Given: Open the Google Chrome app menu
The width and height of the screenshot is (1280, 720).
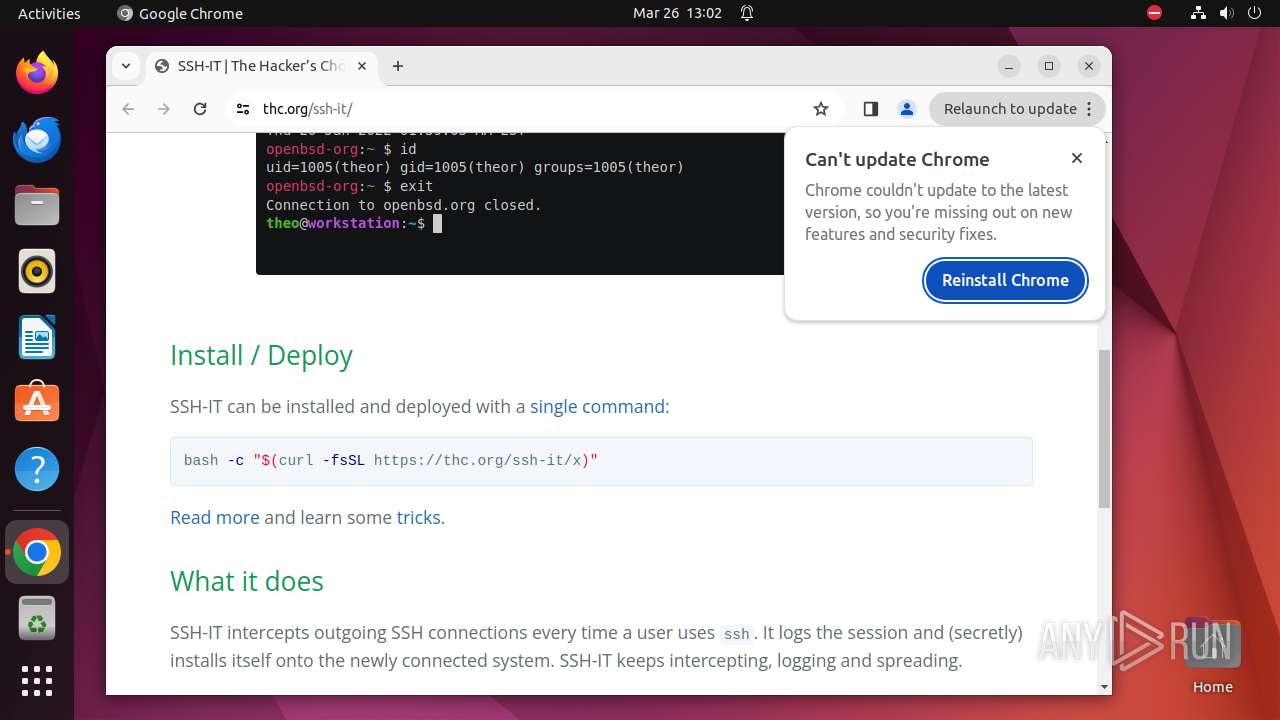Looking at the screenshot, I should (180, 13).
